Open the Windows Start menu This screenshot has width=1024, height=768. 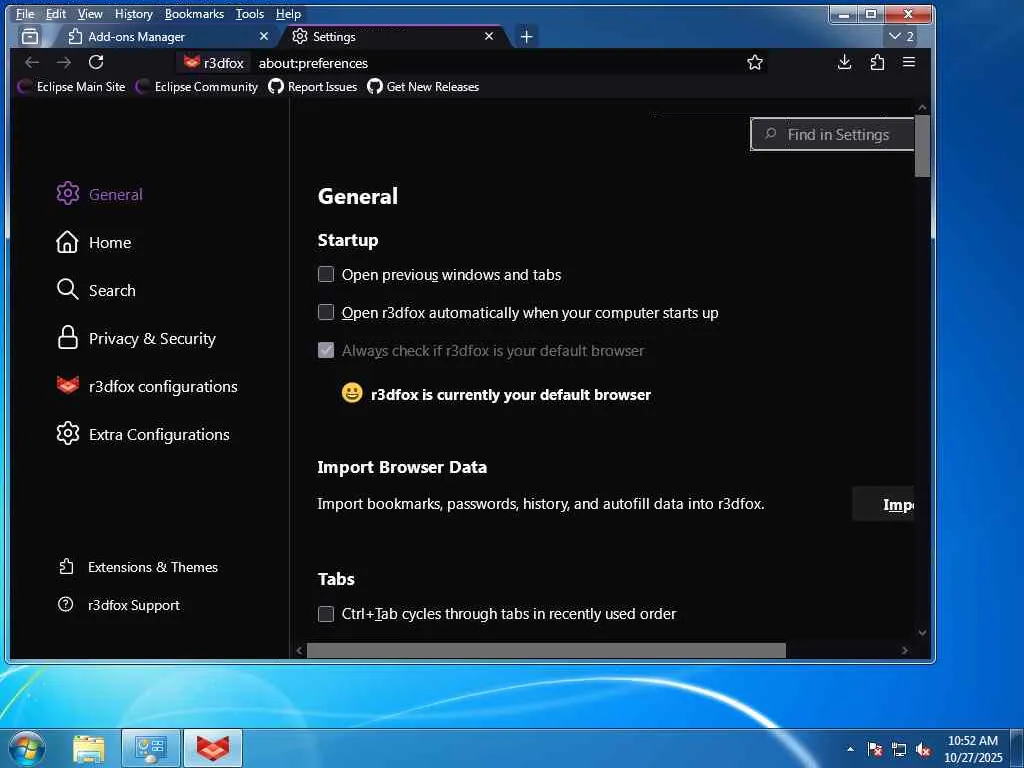click(x=27, y=748)
